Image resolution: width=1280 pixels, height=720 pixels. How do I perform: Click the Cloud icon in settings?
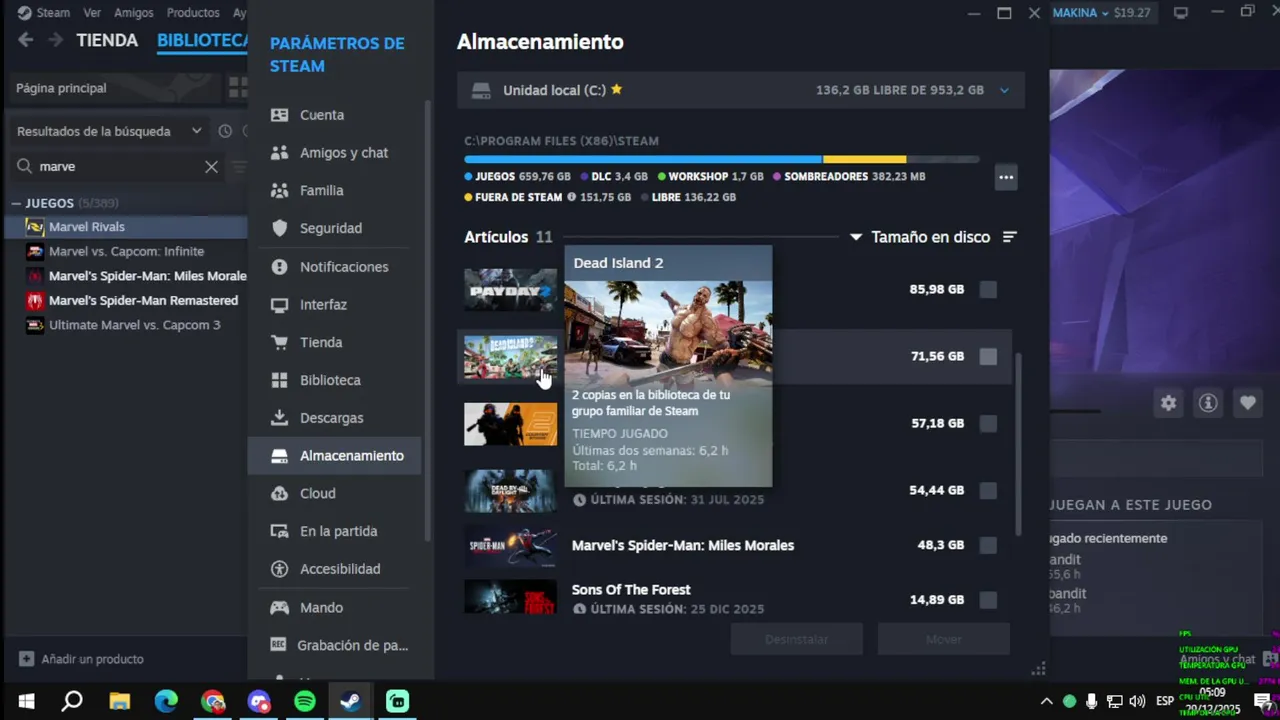pyautogui.click(x=280, y=494)
